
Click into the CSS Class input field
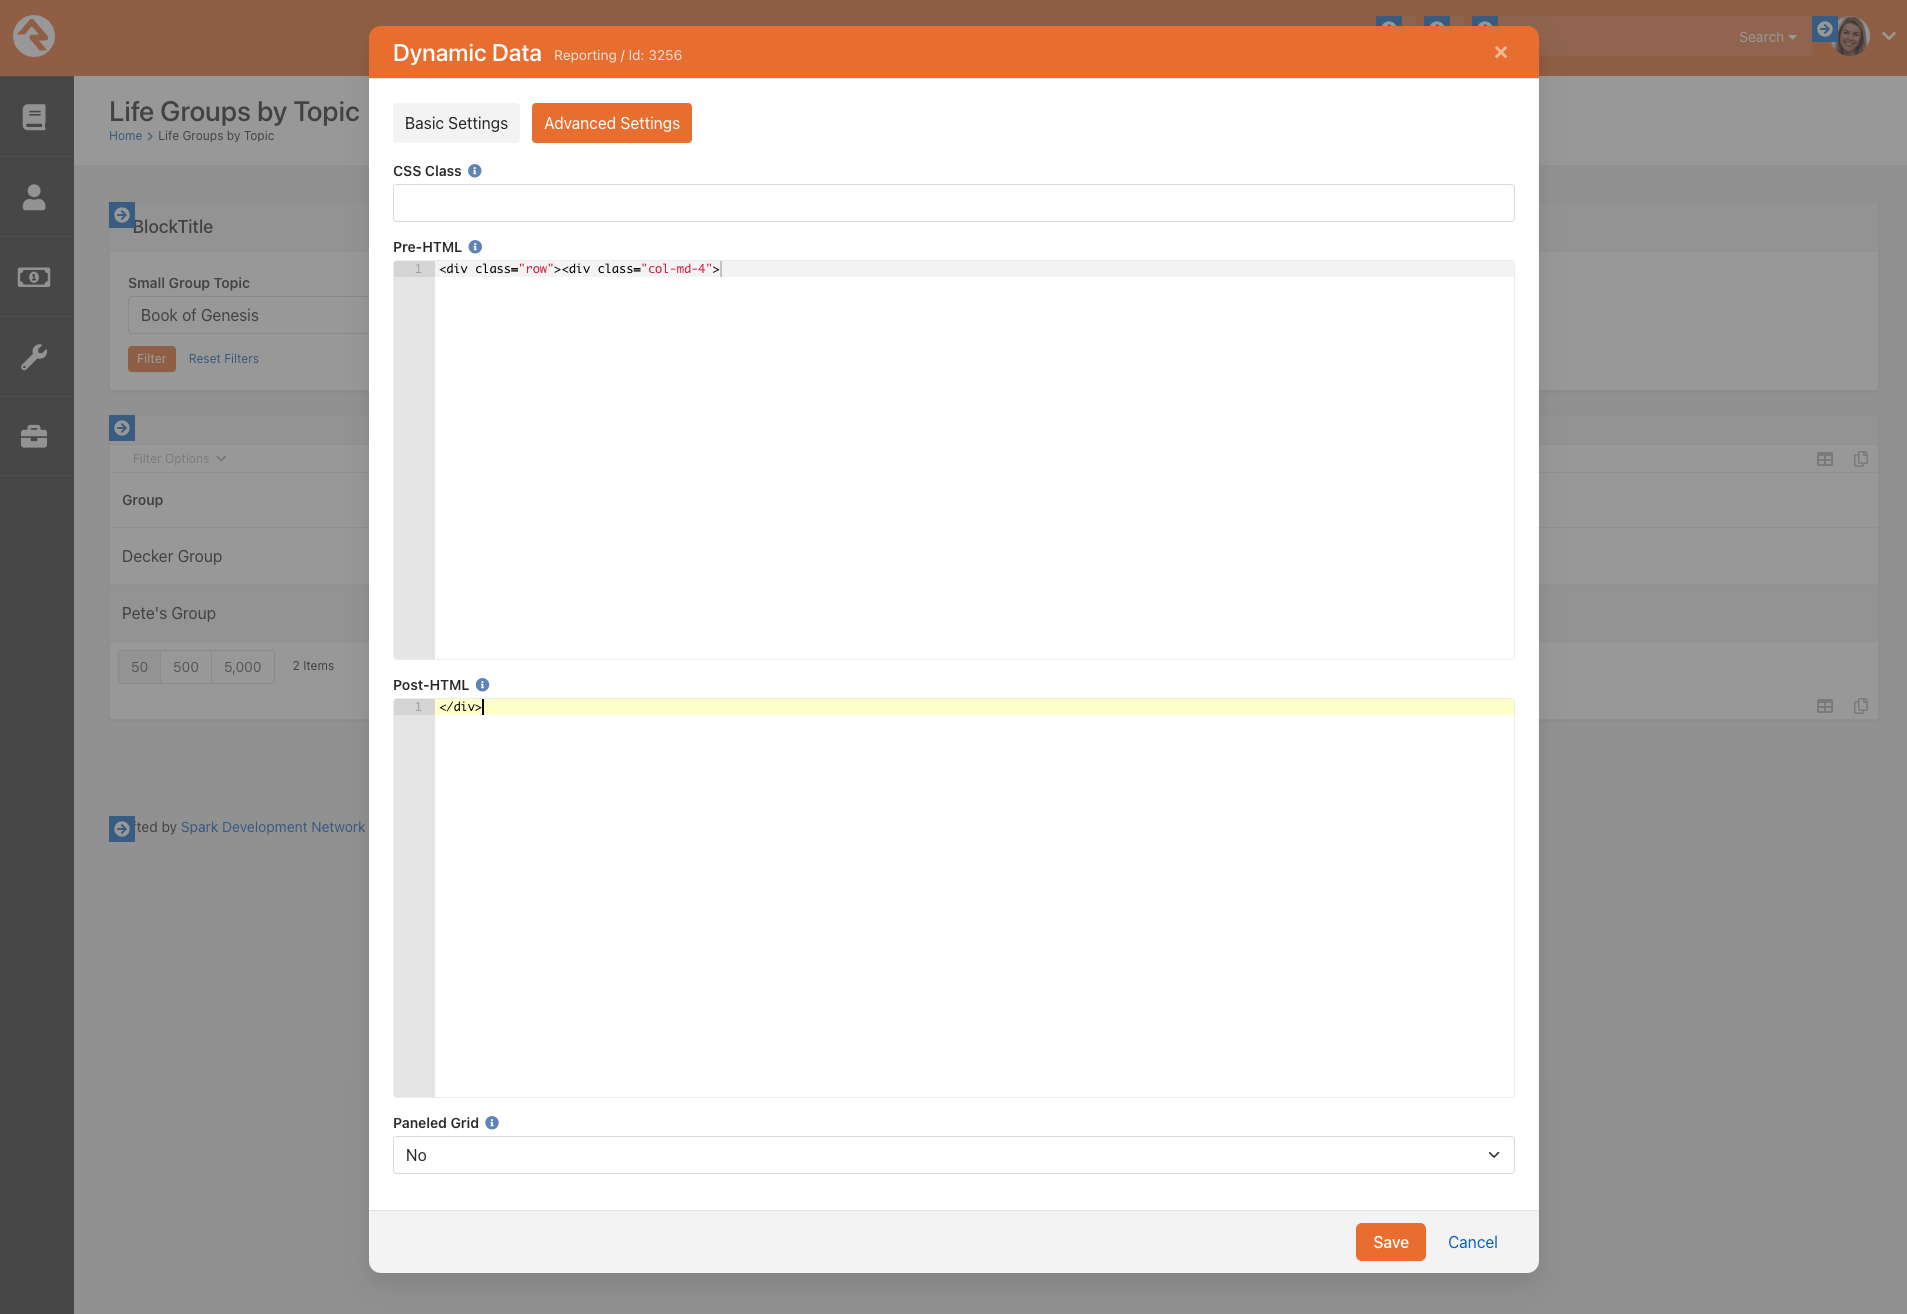(954, 203)
